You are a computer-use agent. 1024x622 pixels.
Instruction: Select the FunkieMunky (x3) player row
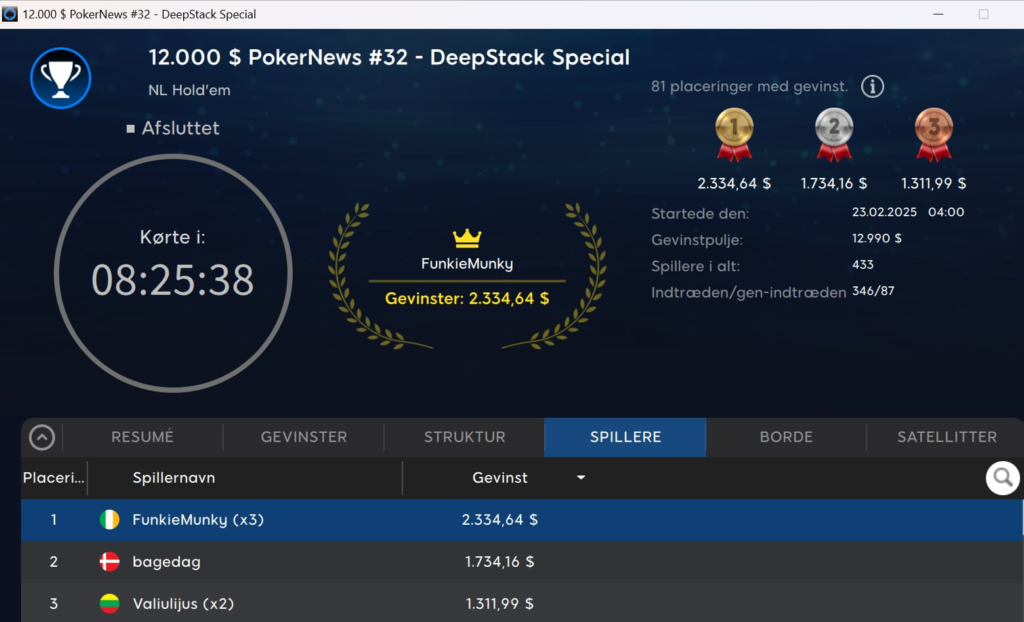[x=521, y=520]
